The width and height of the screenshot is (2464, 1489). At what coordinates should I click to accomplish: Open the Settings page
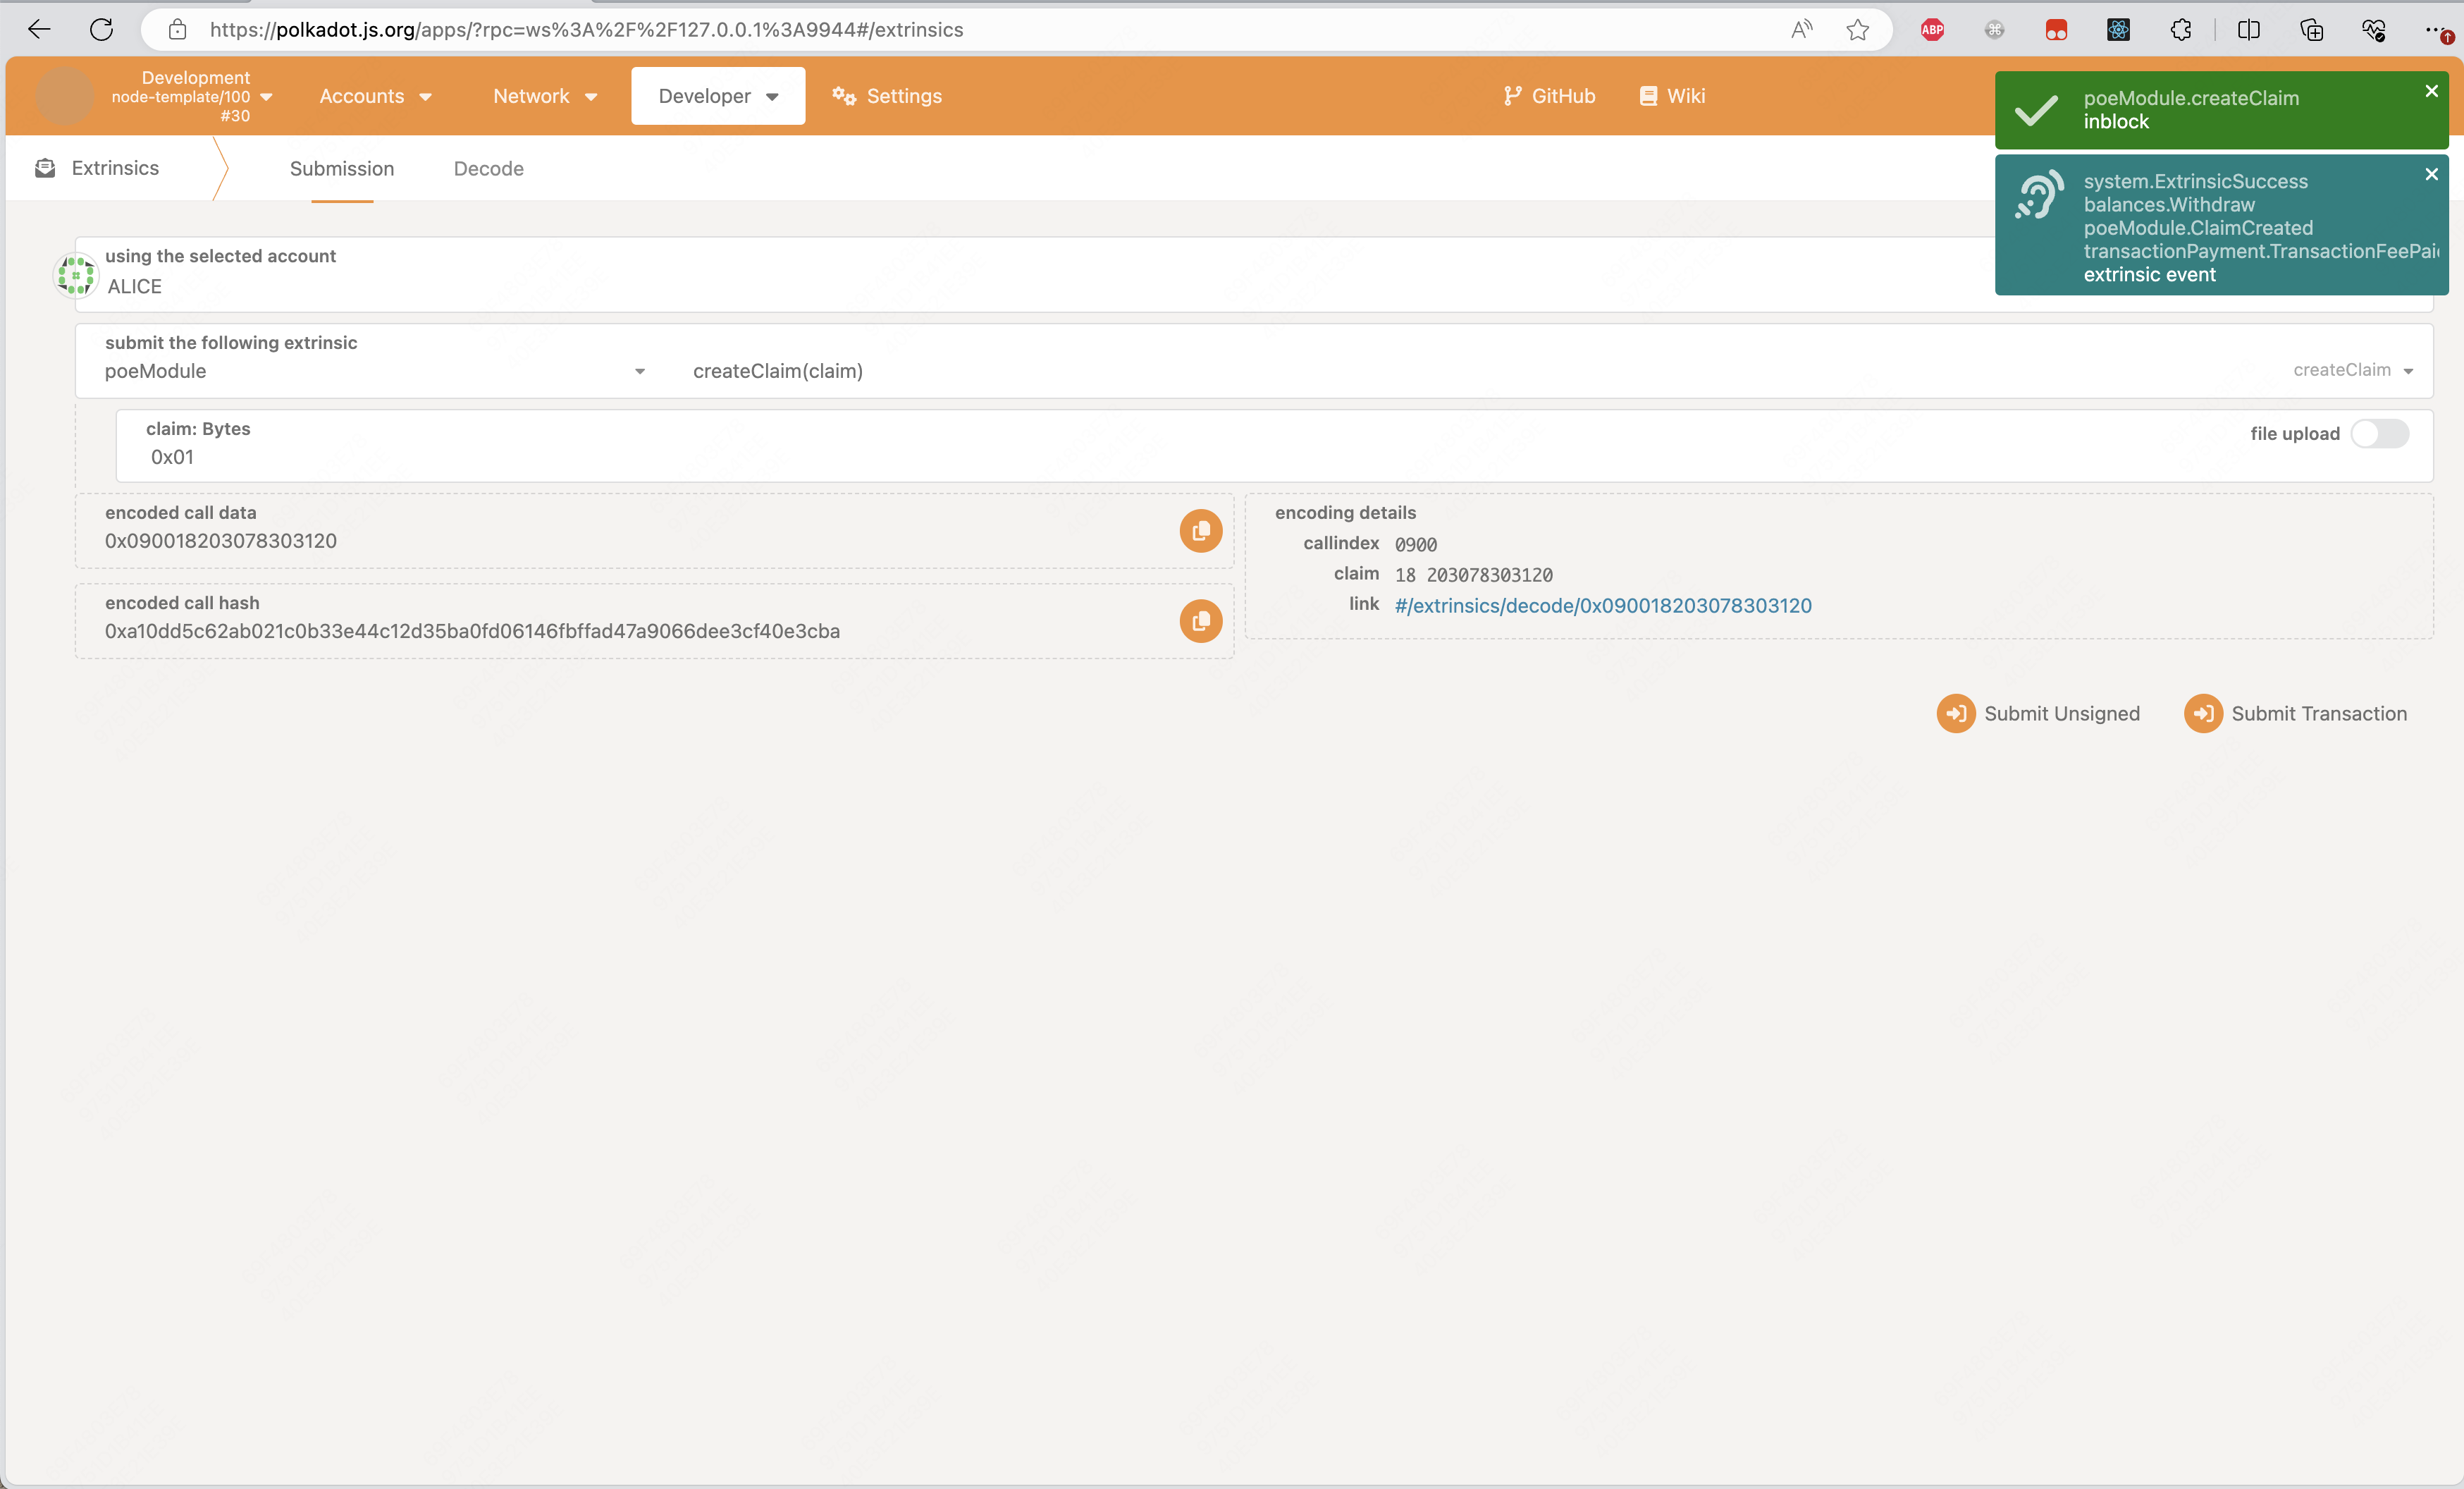coord(887,96)
